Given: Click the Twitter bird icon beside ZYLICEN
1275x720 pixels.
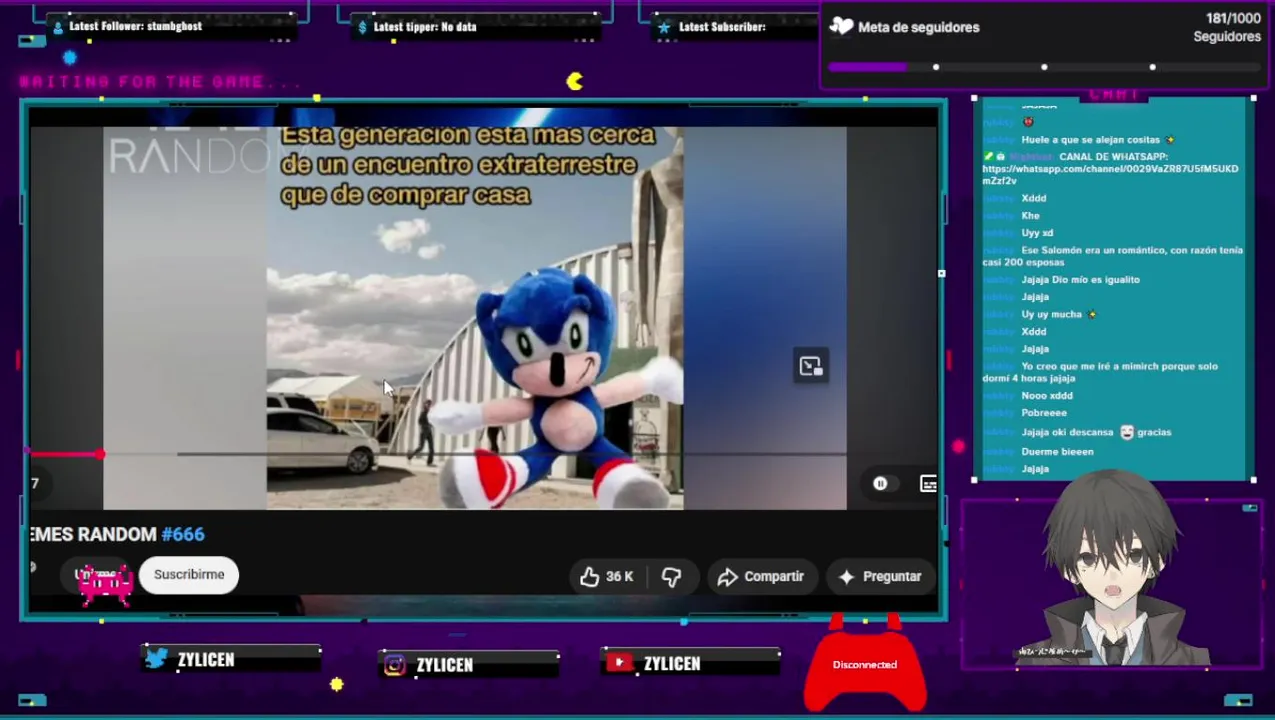Looking at the screenshot, I should (x=156, y=658).
